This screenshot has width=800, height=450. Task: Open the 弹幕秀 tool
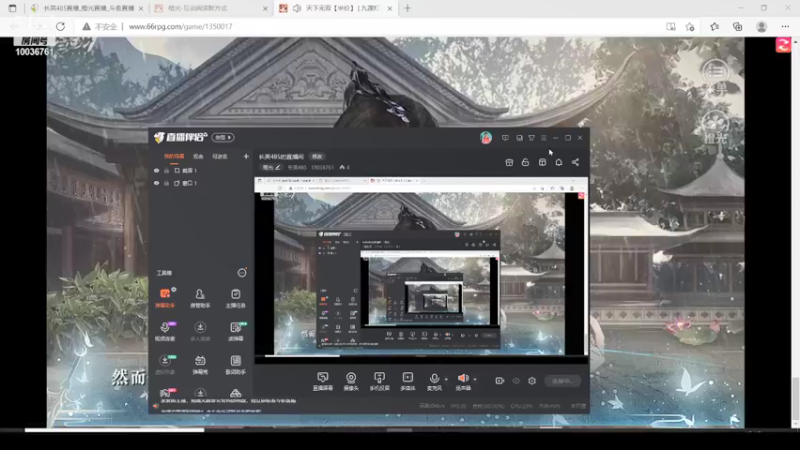(x=200, y=365)
